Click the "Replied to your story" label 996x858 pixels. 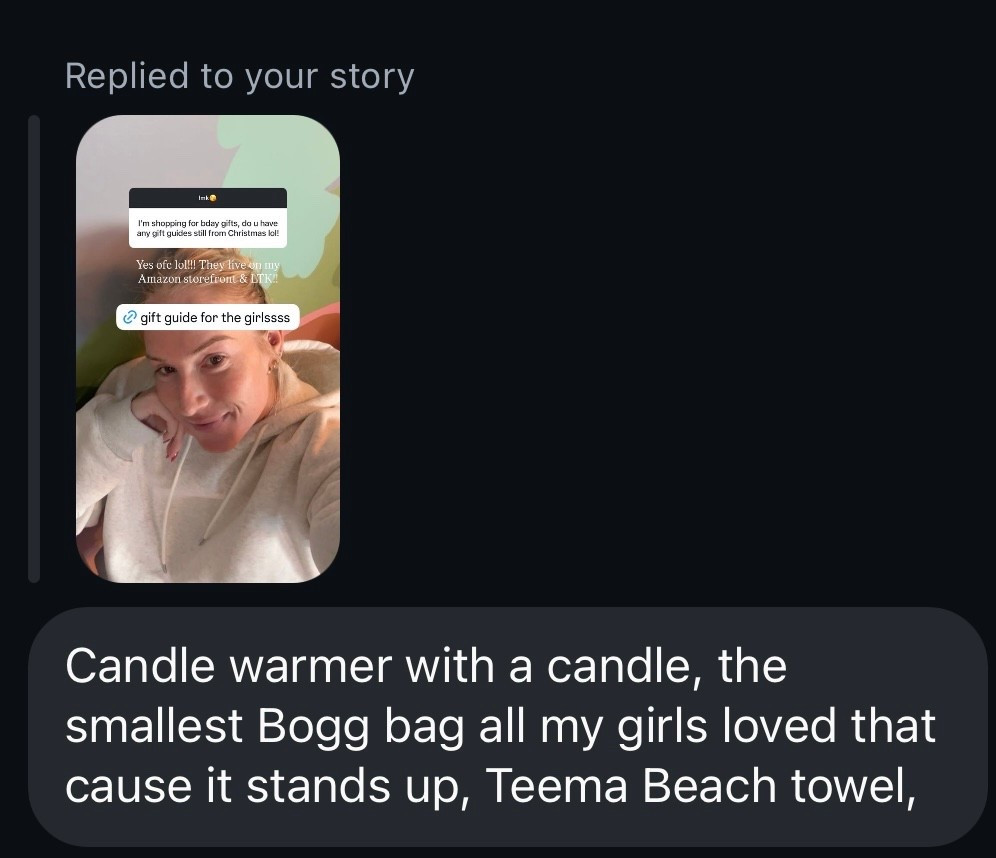239,76
